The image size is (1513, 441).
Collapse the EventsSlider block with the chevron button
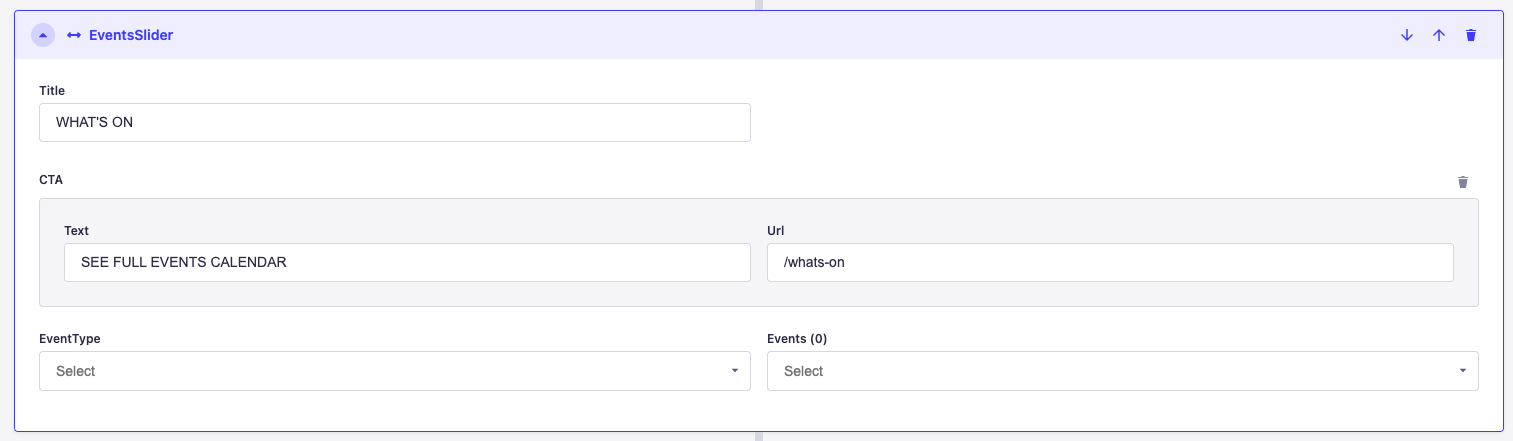42,35
